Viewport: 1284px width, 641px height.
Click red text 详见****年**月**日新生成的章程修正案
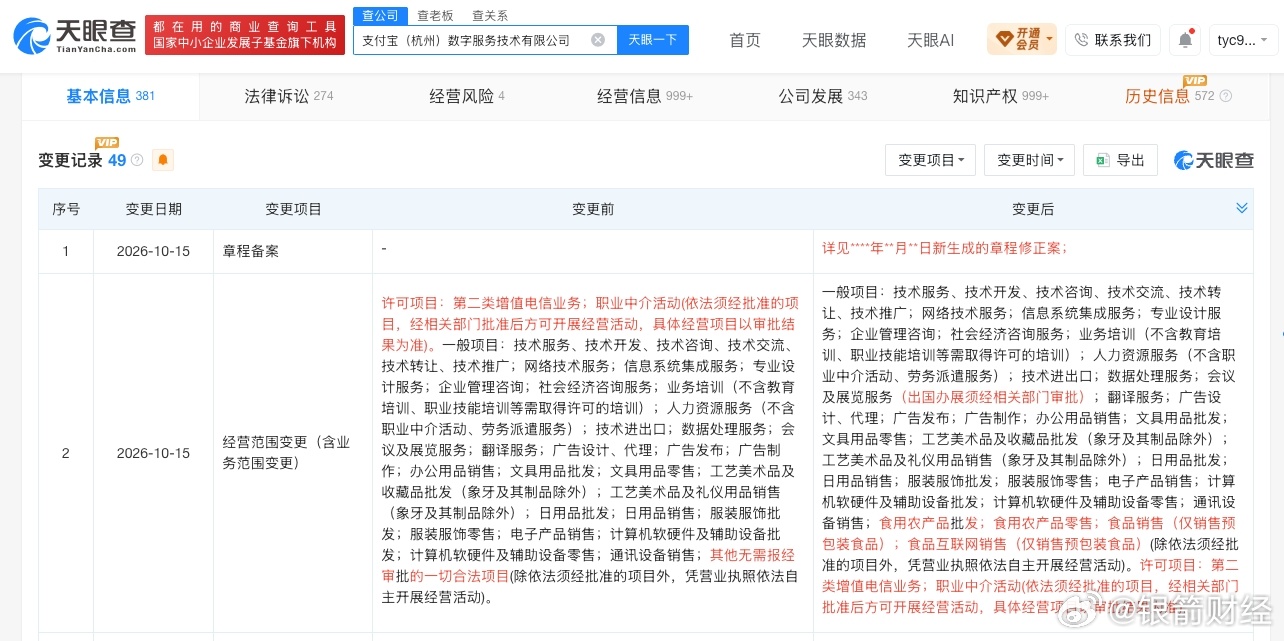[945, 247]
